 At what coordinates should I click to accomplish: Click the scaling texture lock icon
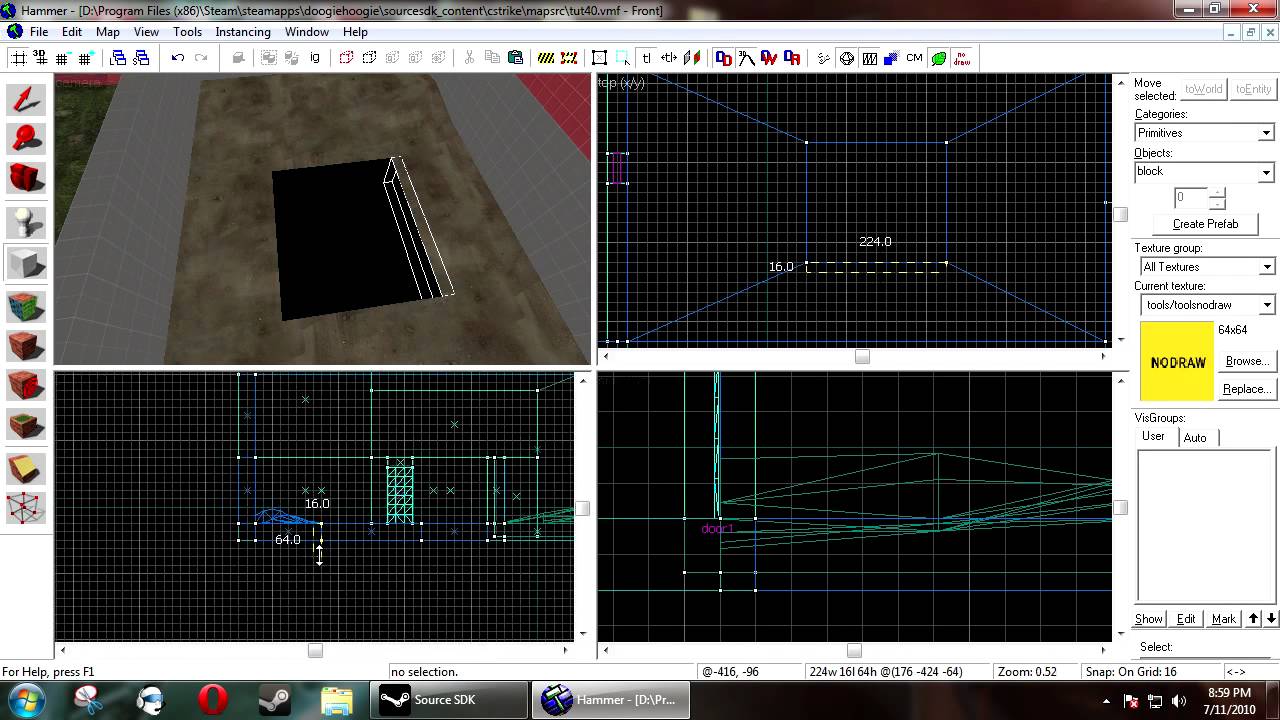click(x=669, y=58)
